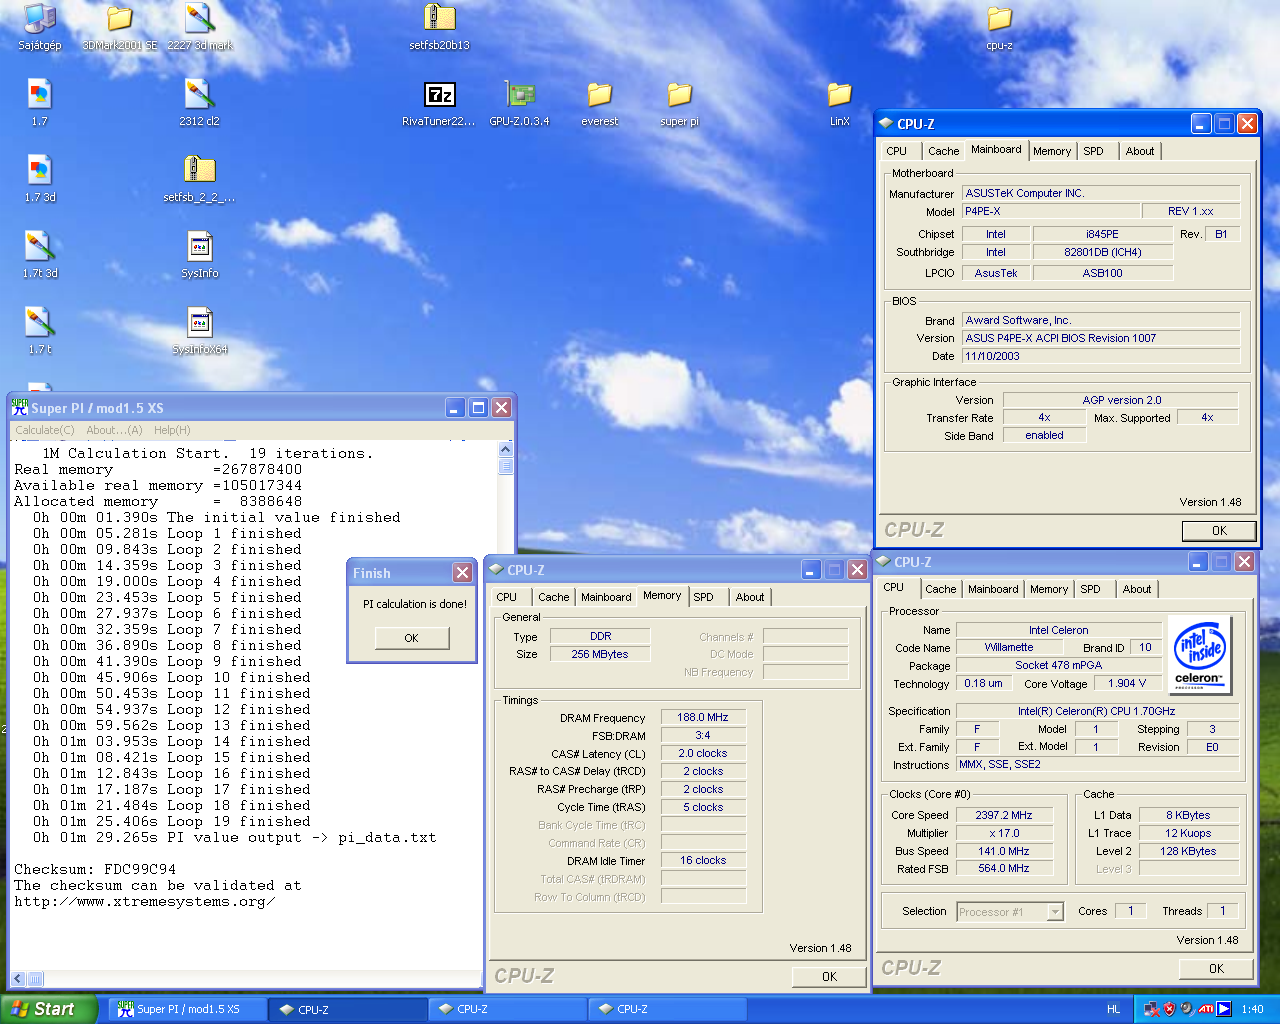Click OK in Memory CPU-Z window
Image resolution: width=1280 pixels, height=1024 pixels.
tap(829, 977)
